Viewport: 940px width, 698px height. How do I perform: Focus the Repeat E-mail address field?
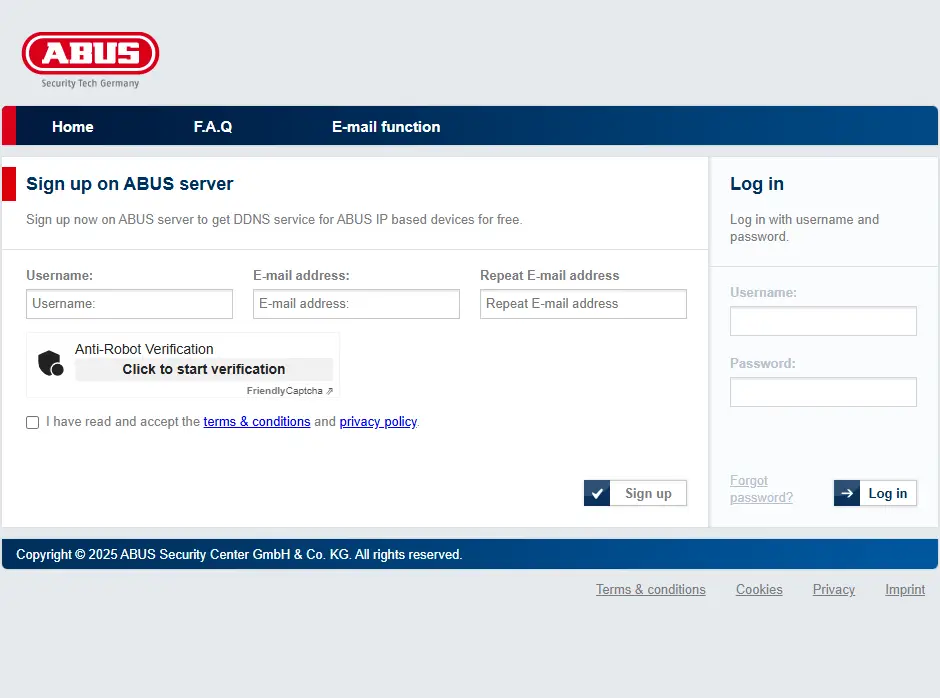[583, 304]
